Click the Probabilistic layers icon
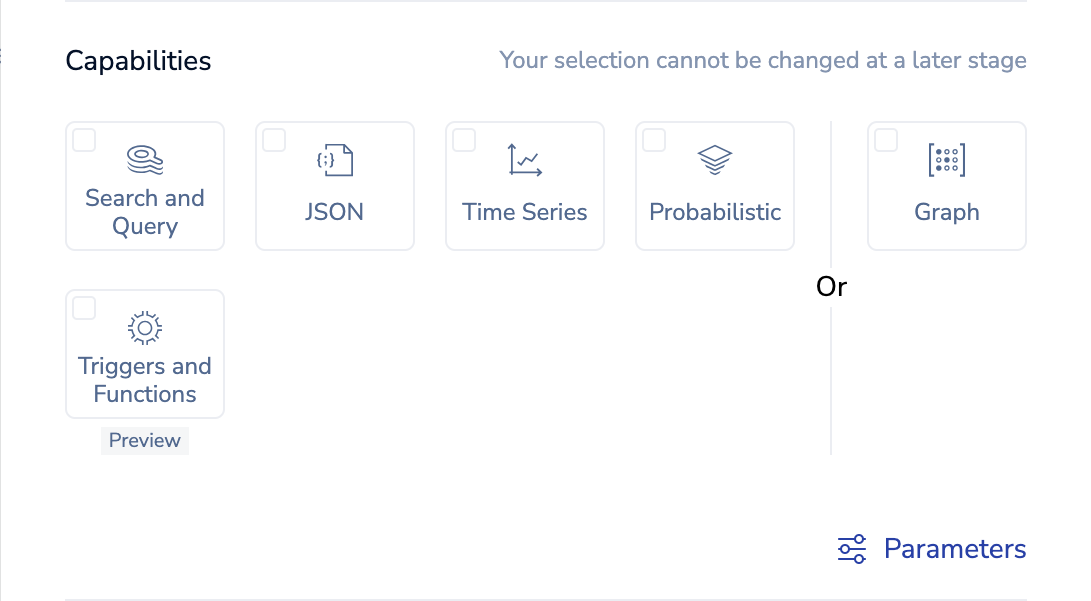 coord(715,160)
